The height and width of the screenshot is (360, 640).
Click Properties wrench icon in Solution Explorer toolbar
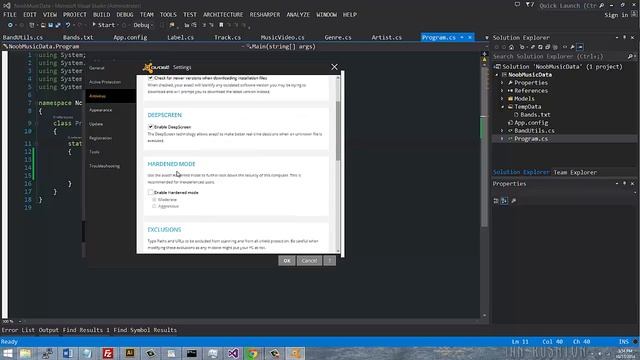(x=572, y=47)
